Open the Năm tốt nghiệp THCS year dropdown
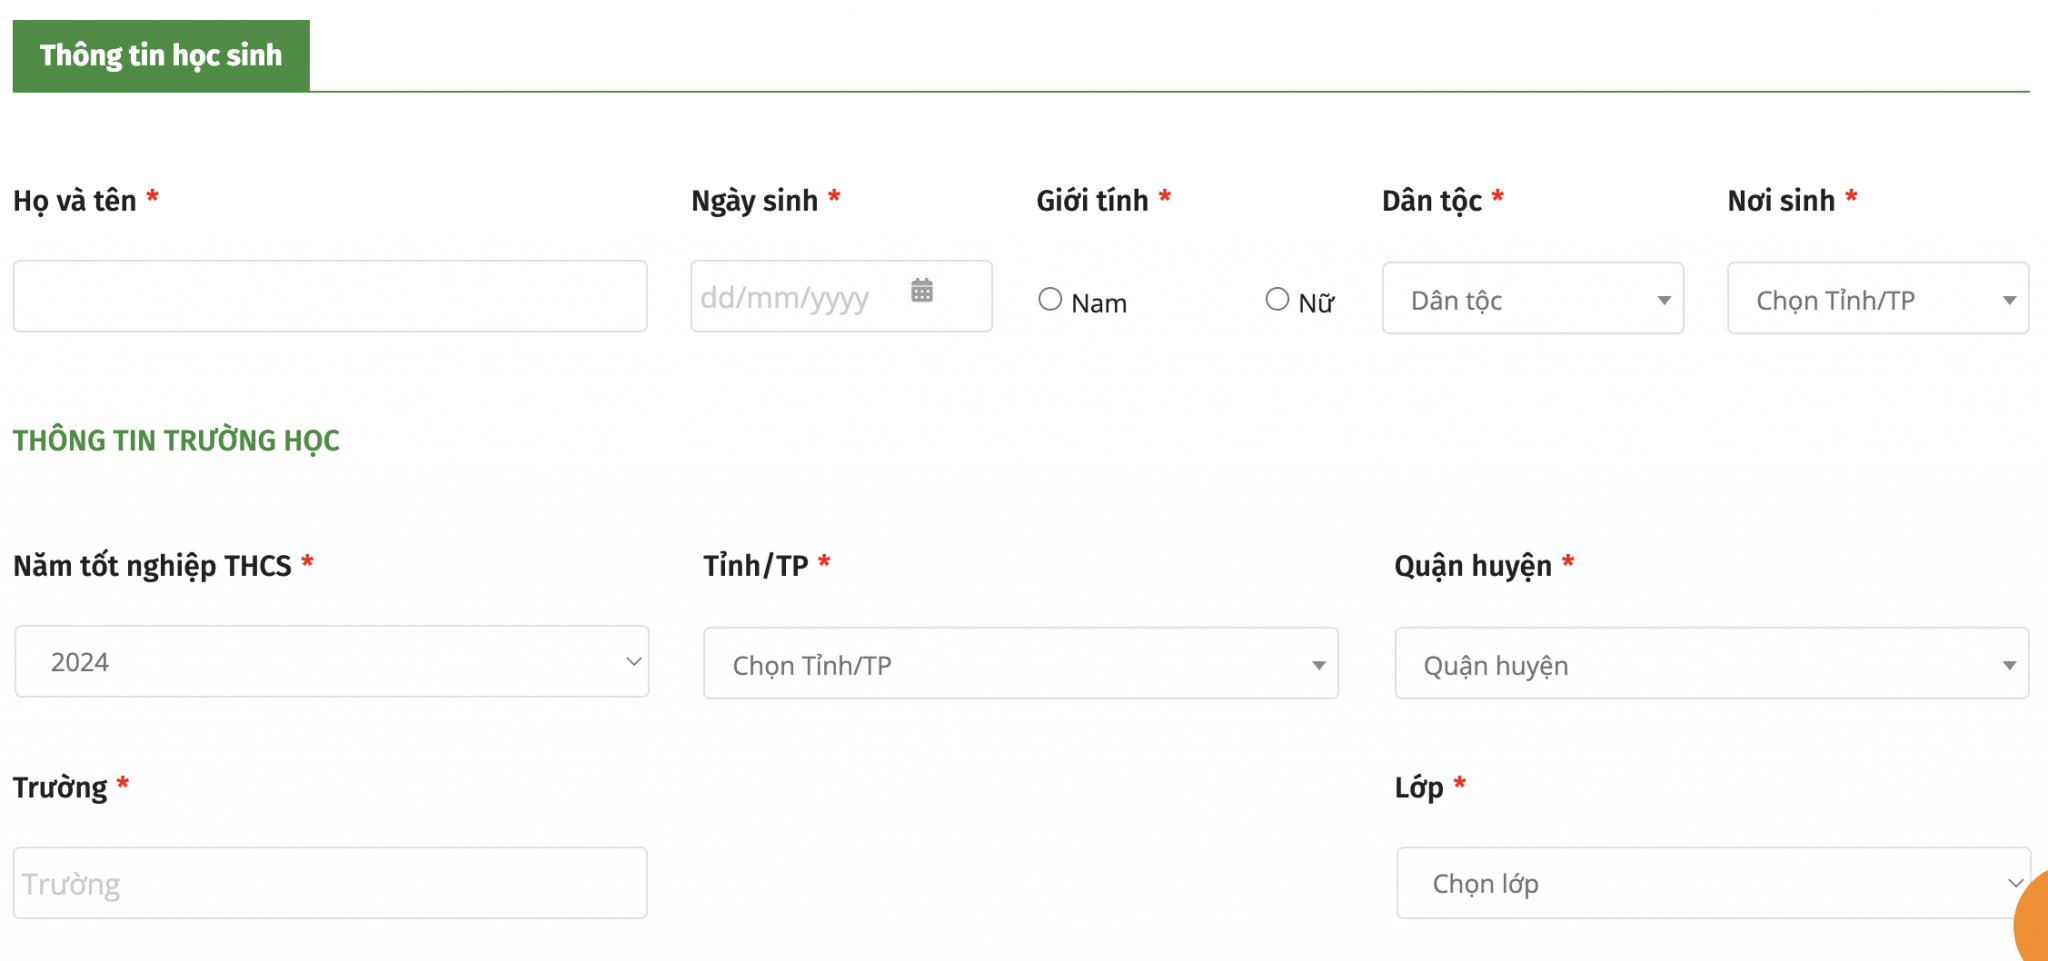Screen dimensions: 2048x961 point(331,662)
